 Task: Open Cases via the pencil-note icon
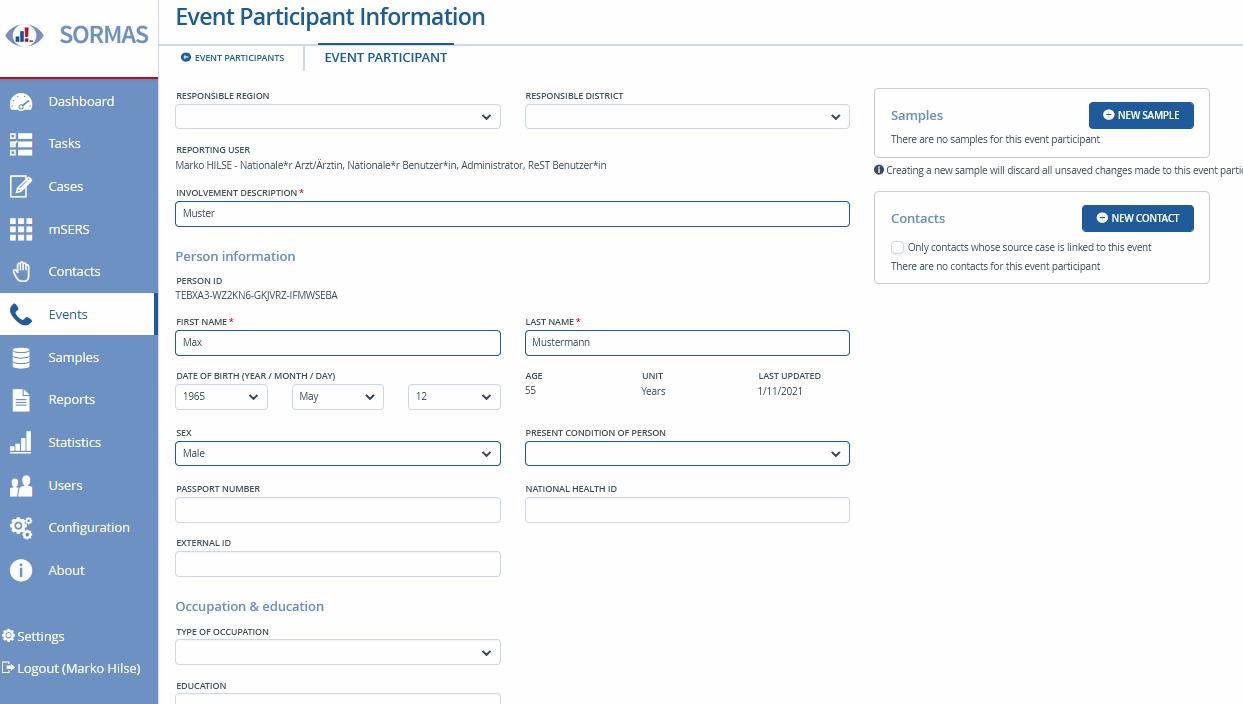[x=21, y=186]
